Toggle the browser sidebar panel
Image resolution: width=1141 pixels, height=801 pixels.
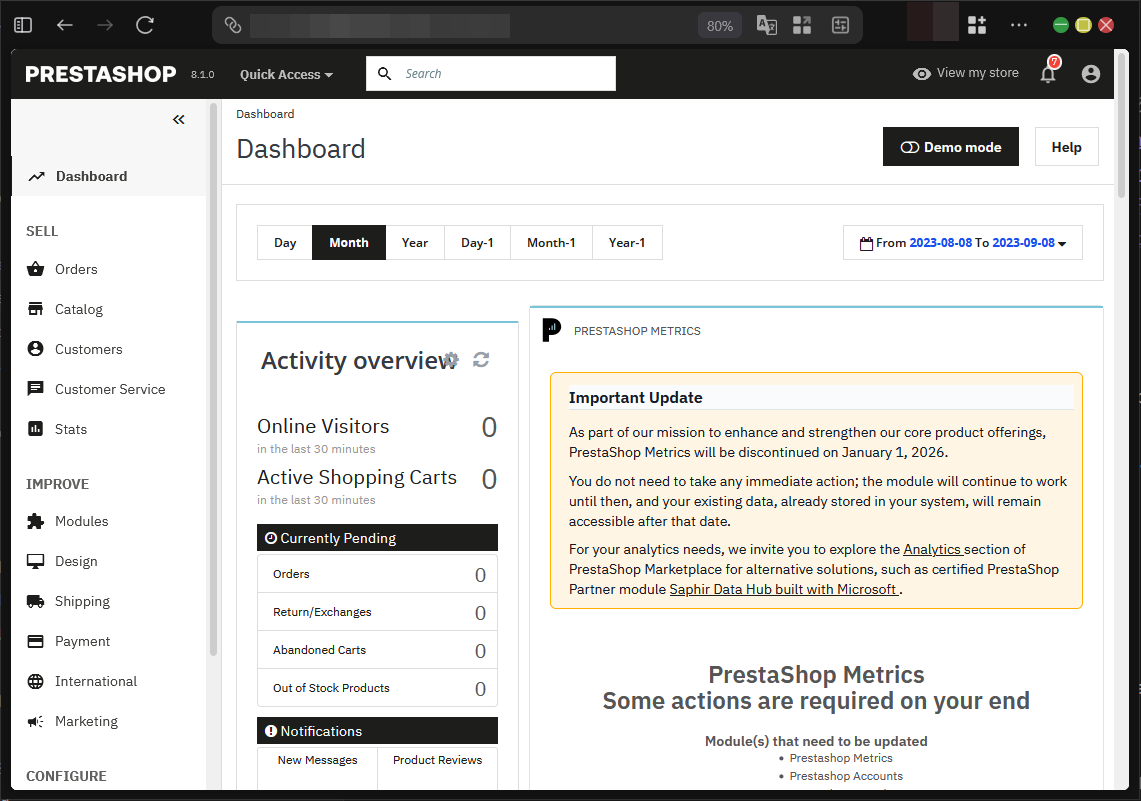[x=23, y=26]
